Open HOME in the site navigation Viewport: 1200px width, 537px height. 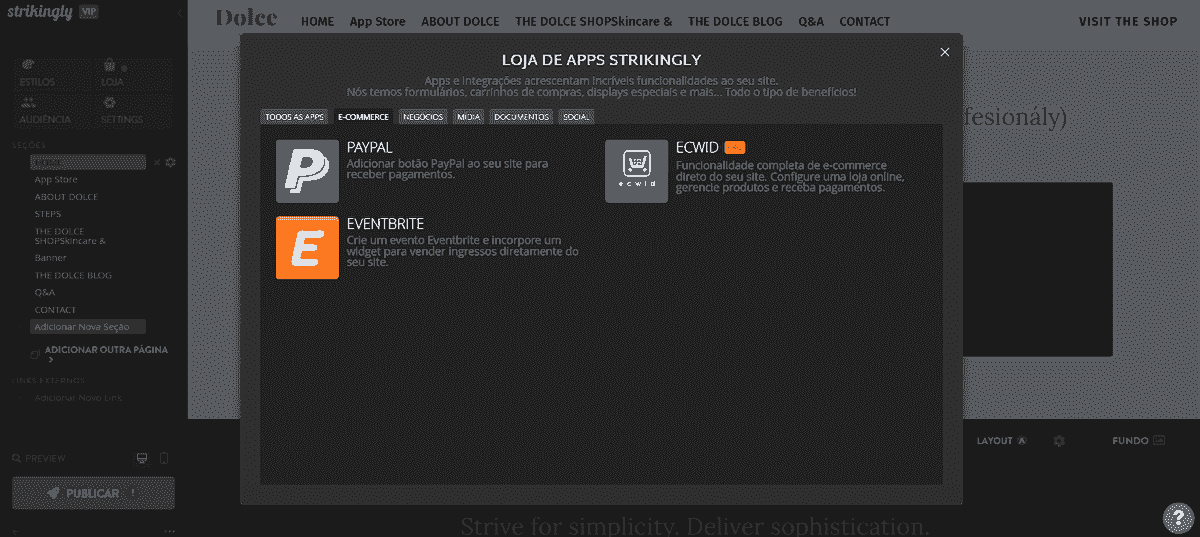click(x=318, y=21)
